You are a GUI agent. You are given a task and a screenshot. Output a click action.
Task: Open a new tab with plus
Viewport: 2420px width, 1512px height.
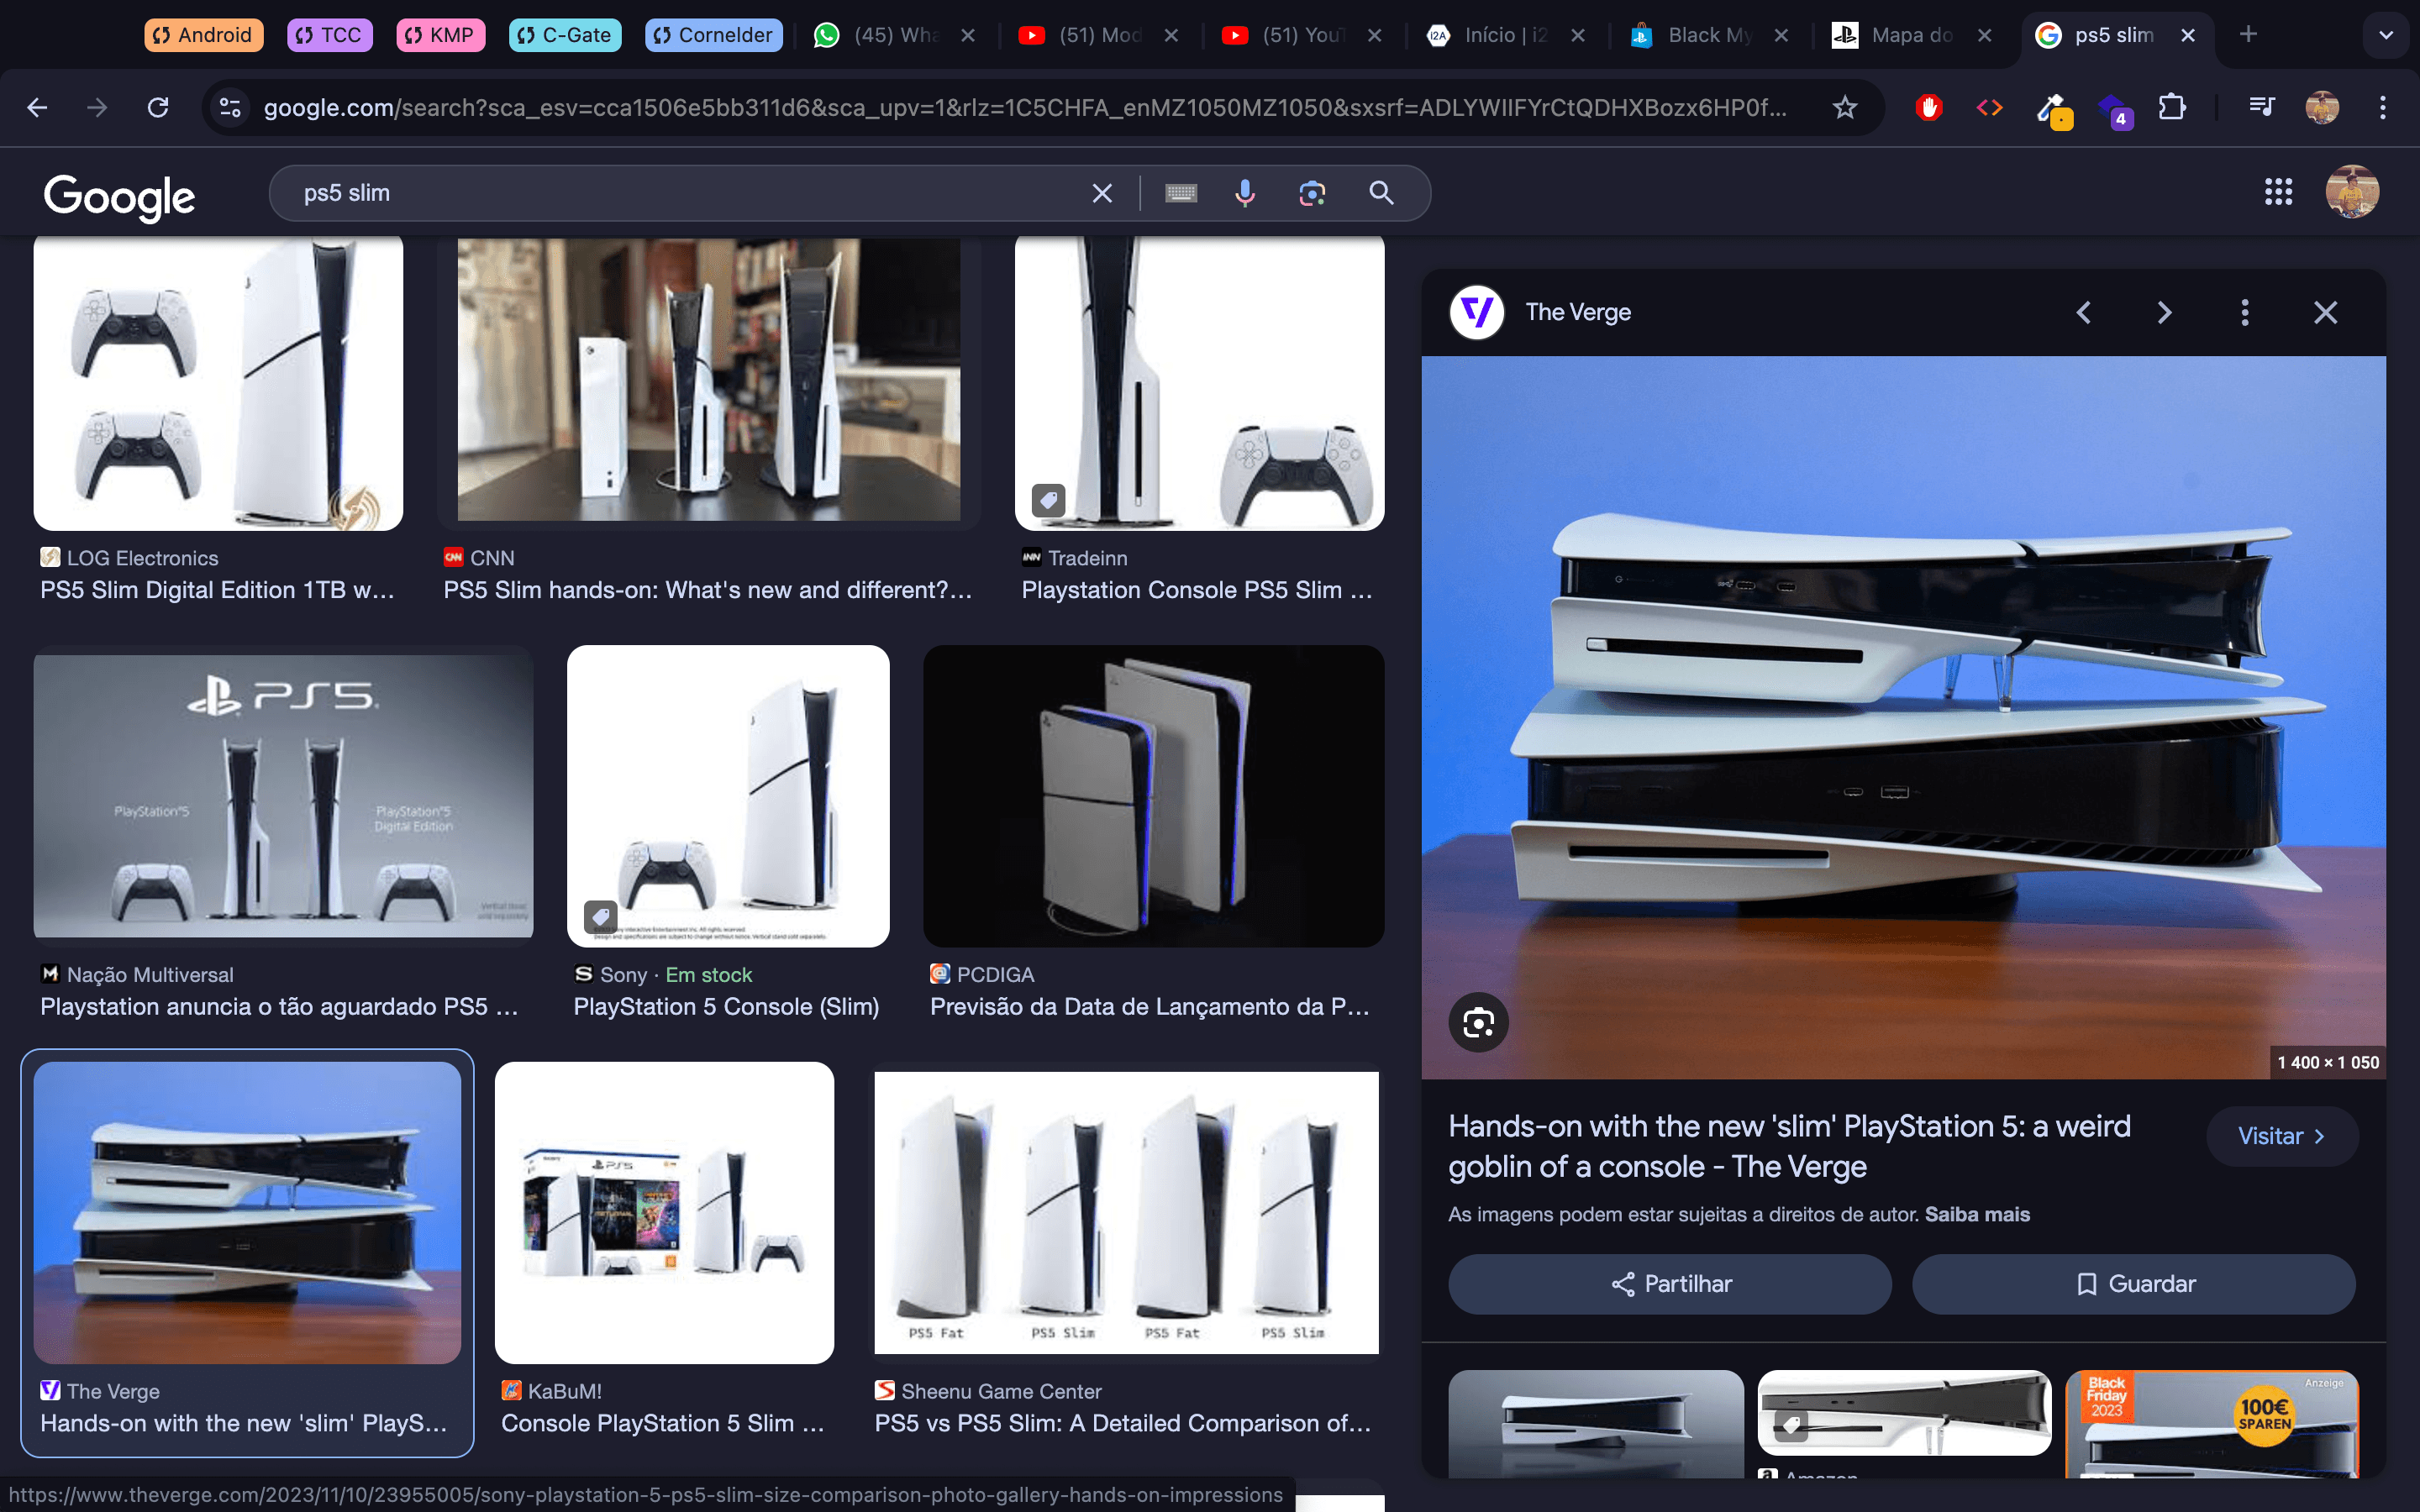point(2248,35)
